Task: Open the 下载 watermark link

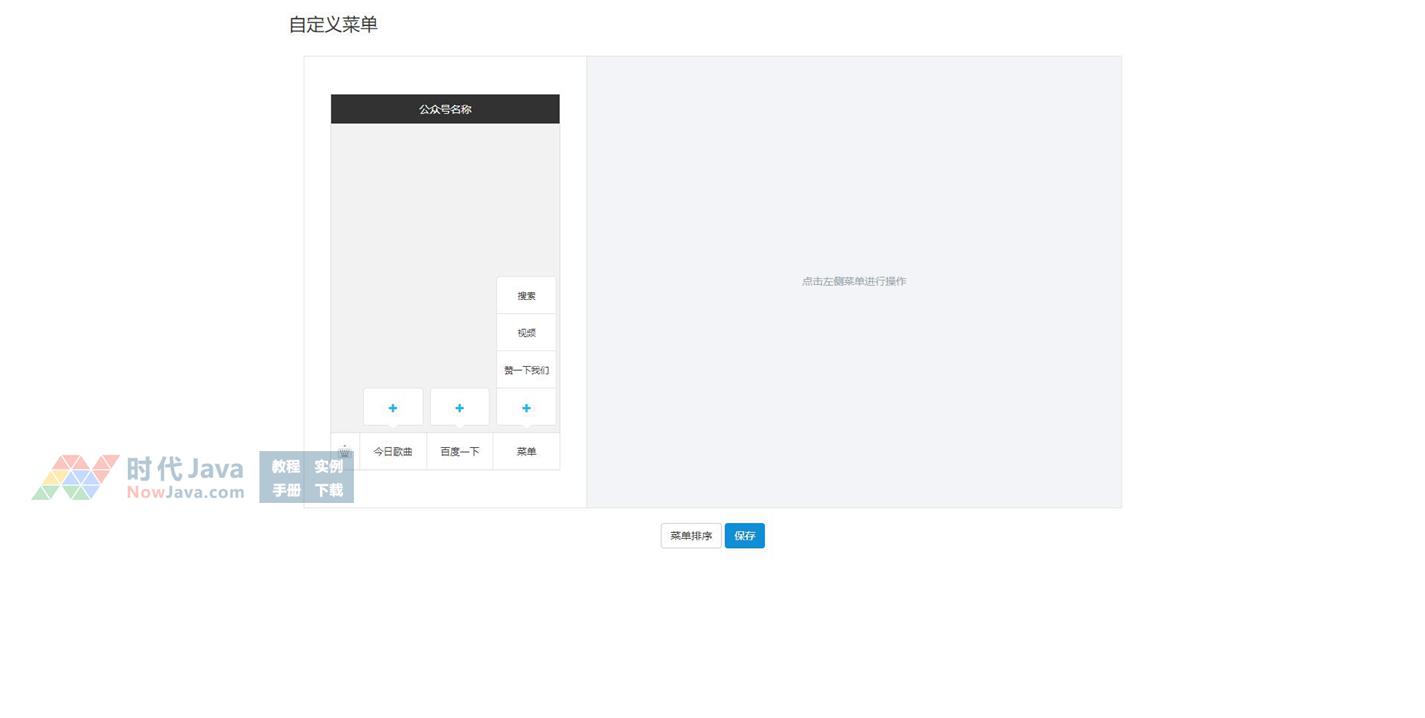Action: point(328,490)
